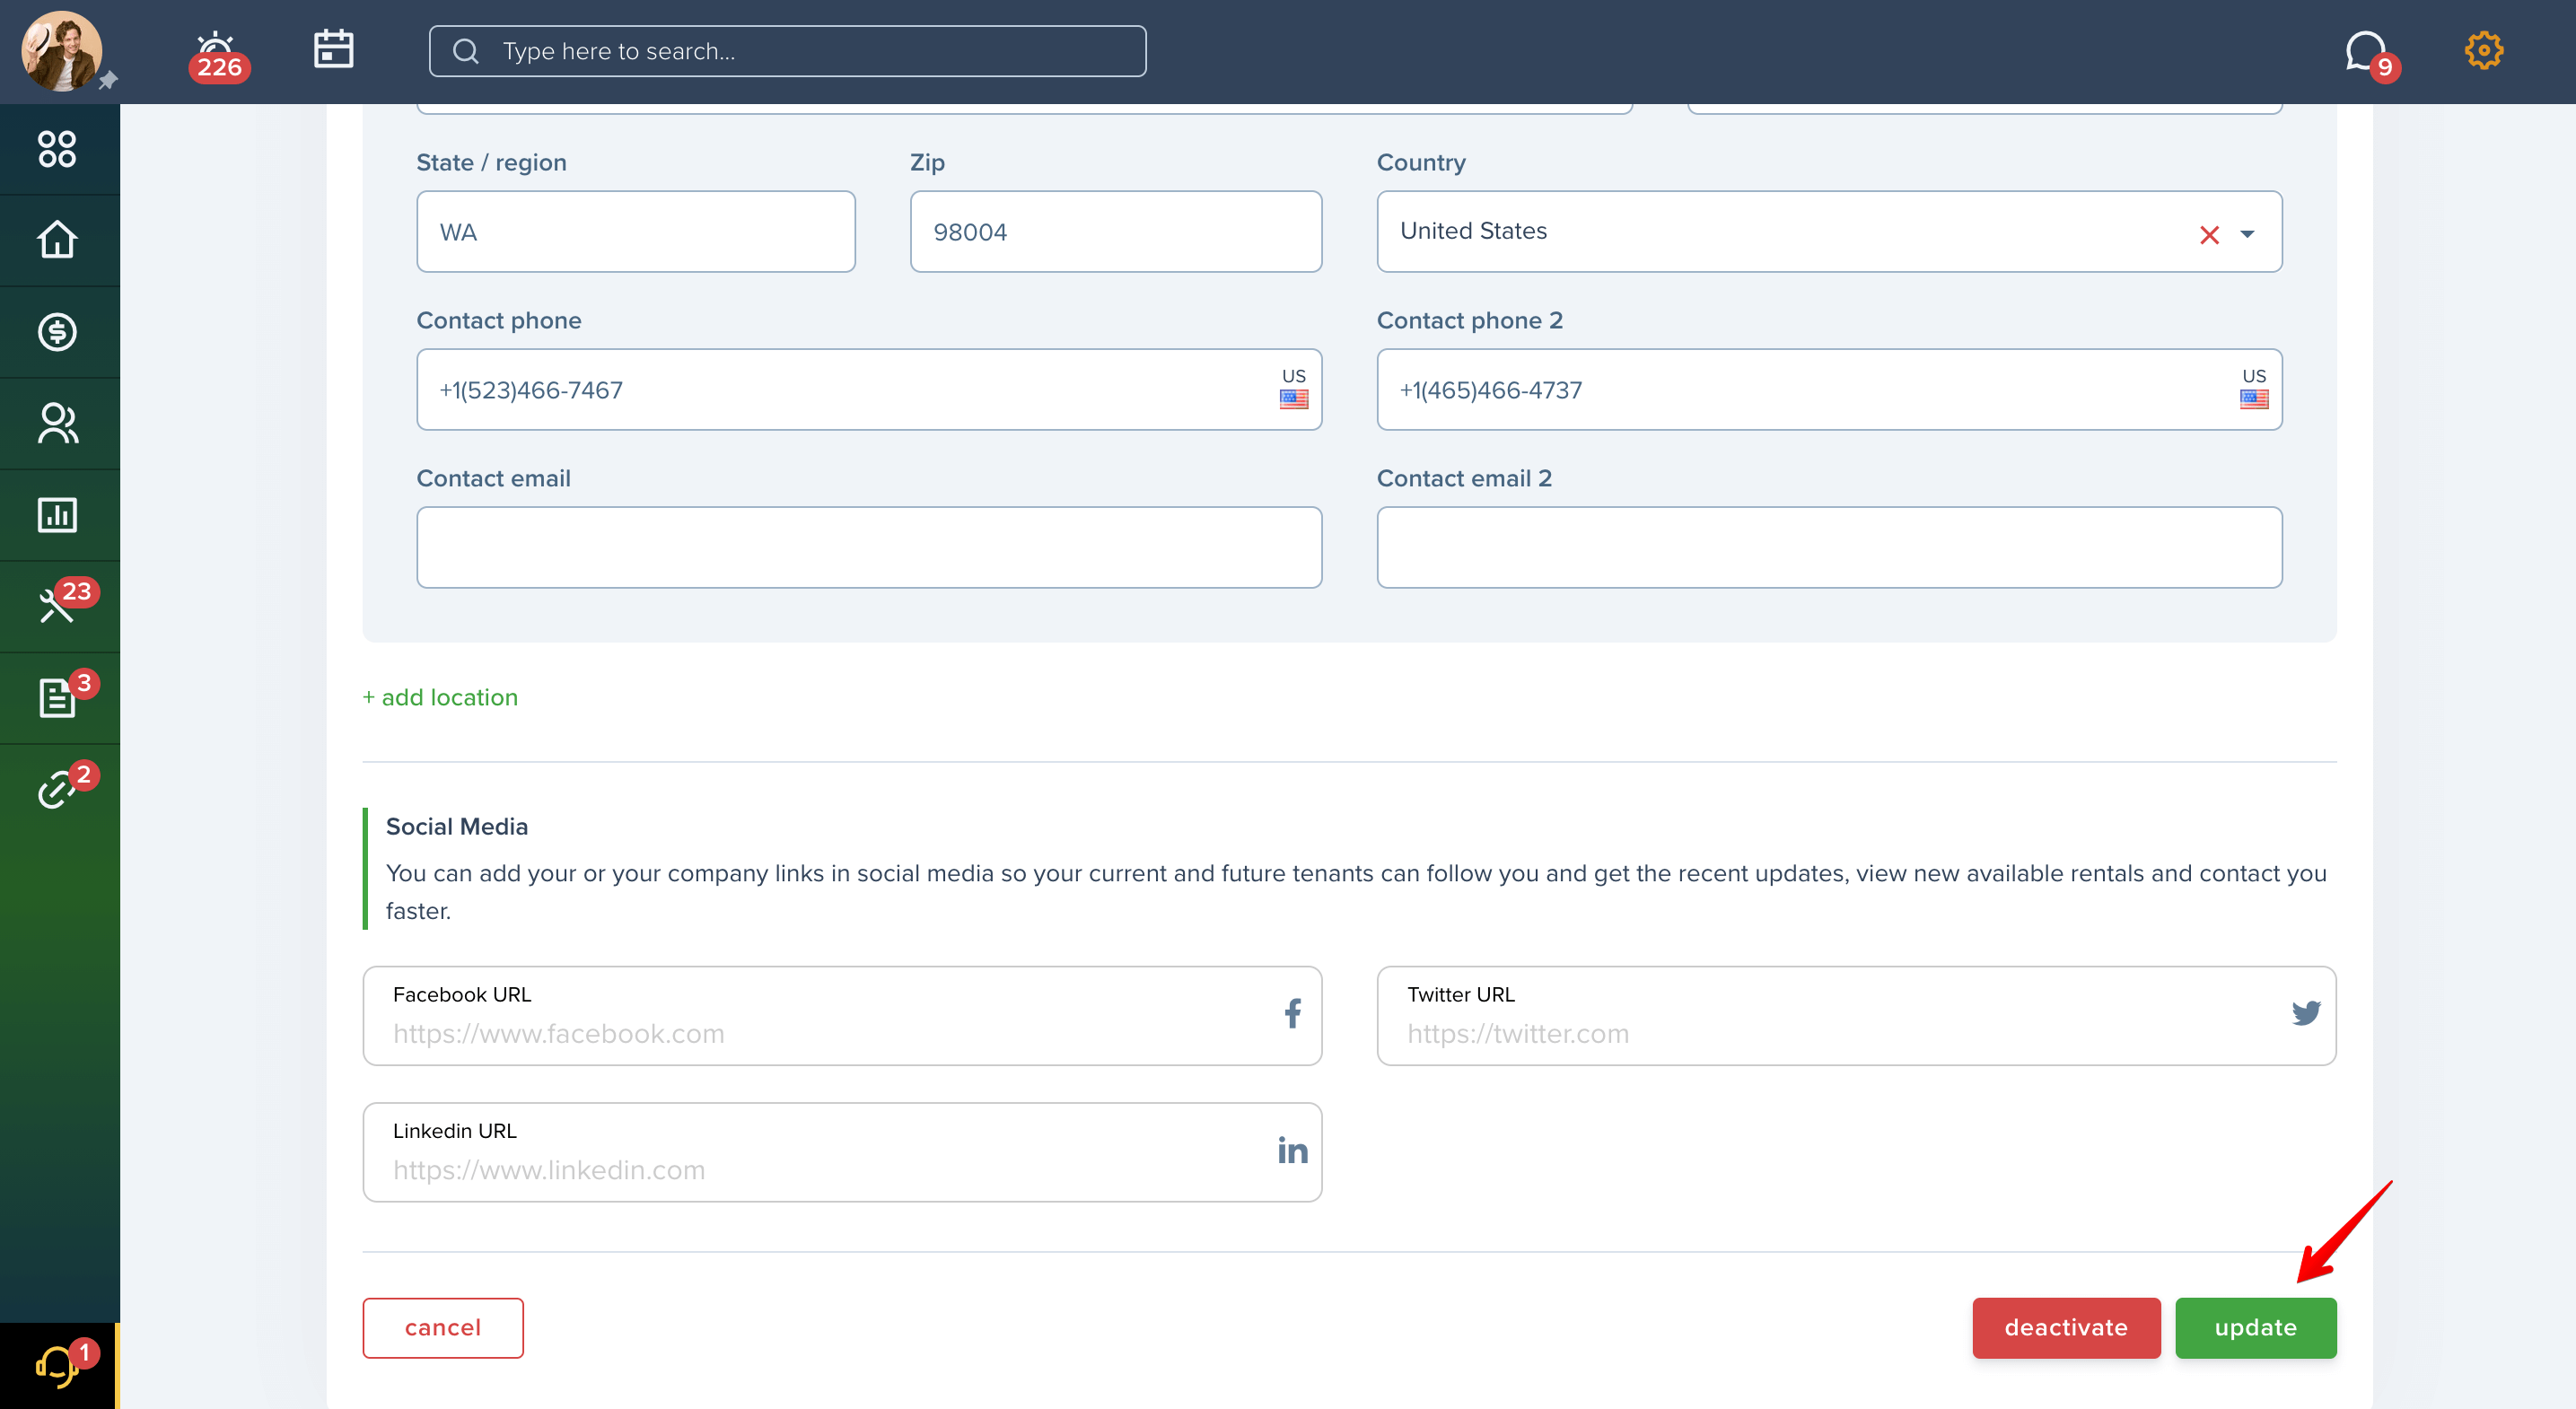
Task: Click the Contact phone 2 number field
Action: tap(1829, 390)
